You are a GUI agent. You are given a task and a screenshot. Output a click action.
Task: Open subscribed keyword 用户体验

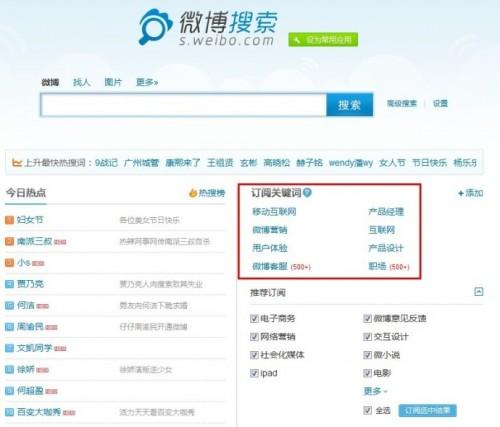point(270,248)
